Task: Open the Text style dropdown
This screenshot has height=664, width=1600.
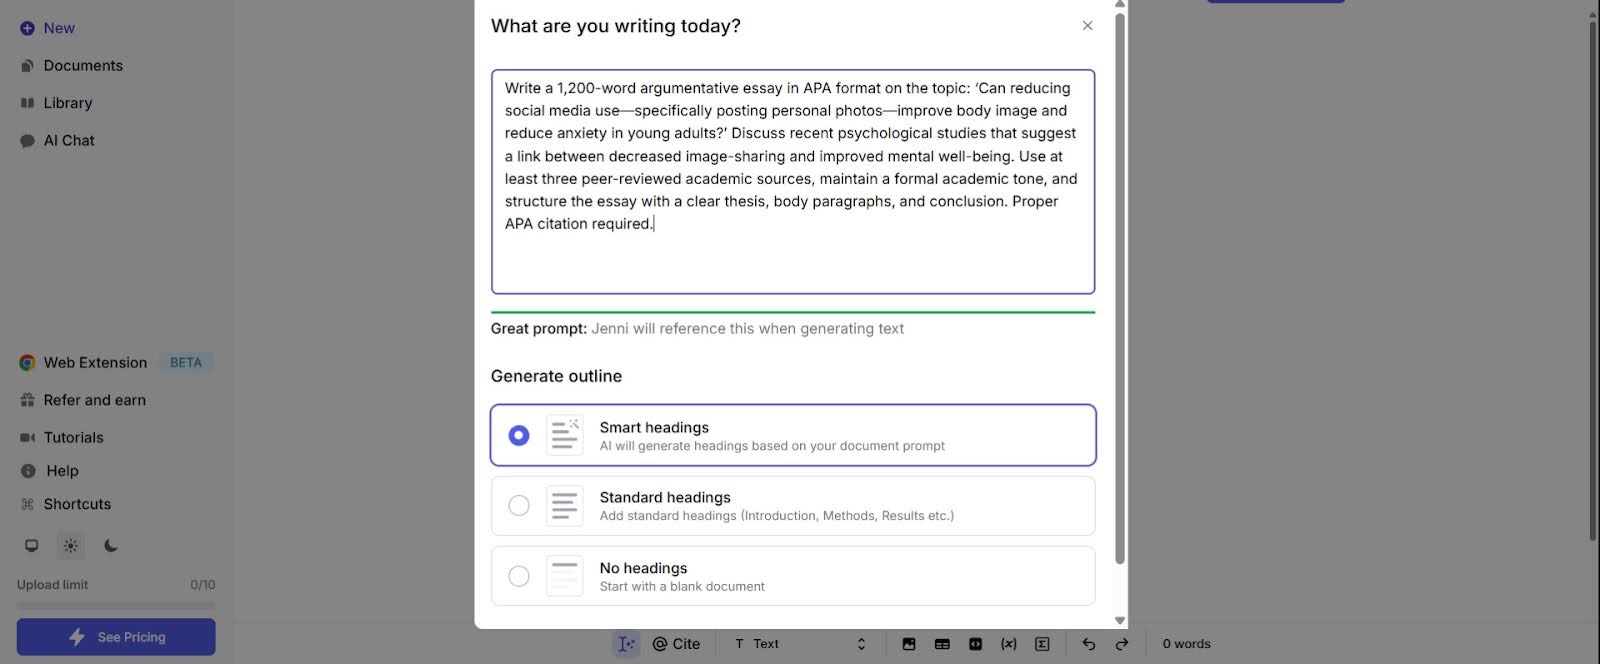Action: tap(800, 644)
